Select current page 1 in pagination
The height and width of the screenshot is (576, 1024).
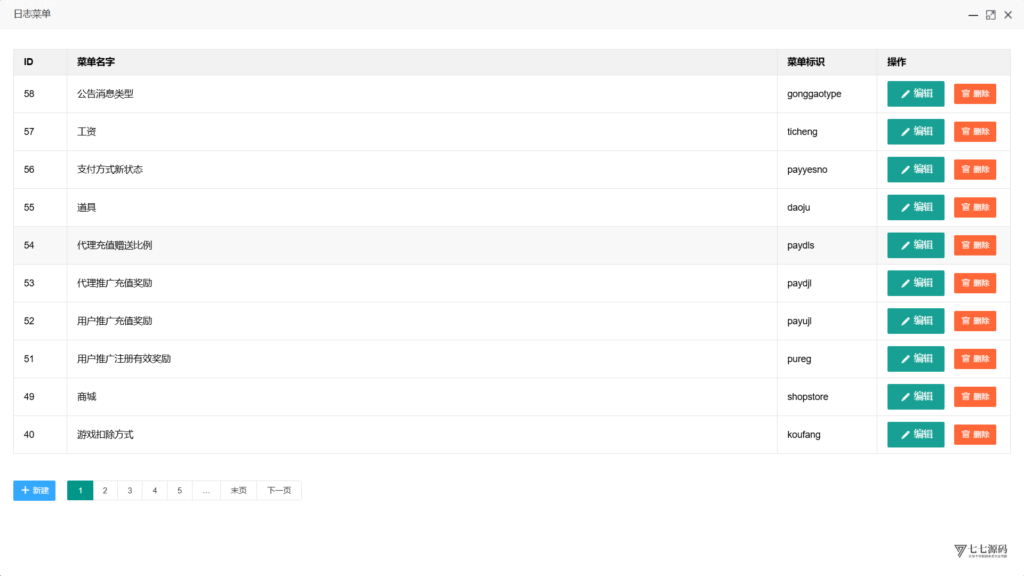pos(80,490)
